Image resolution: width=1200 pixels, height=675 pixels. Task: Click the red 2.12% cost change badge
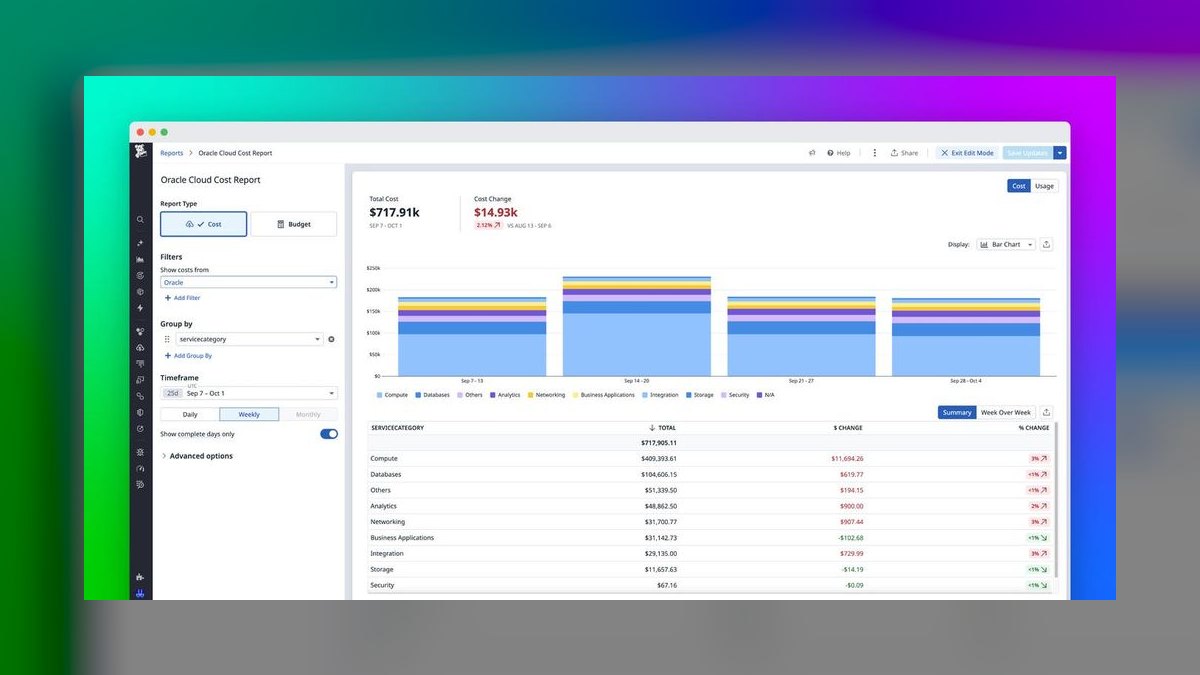[488, 225]
